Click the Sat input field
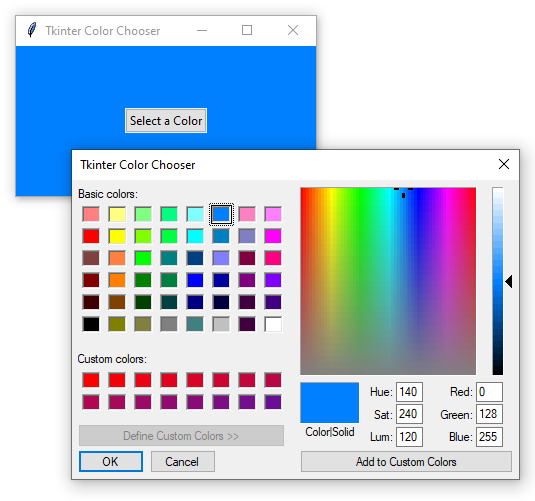The width and height of the screenshot is (535, 501). pos(409,414)
